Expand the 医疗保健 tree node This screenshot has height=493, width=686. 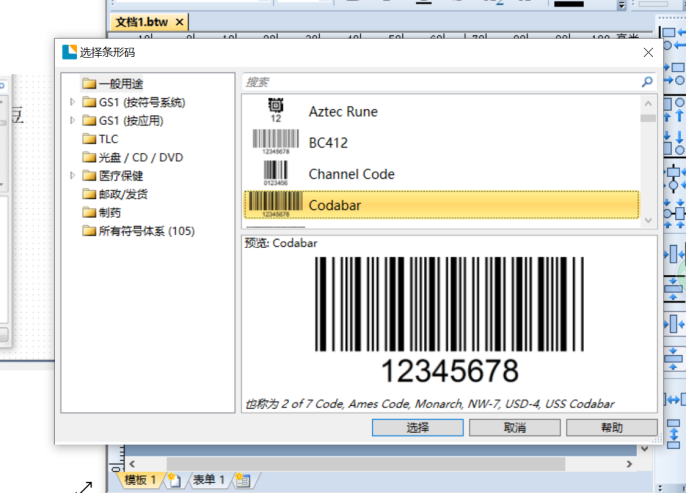click(72, 175)
